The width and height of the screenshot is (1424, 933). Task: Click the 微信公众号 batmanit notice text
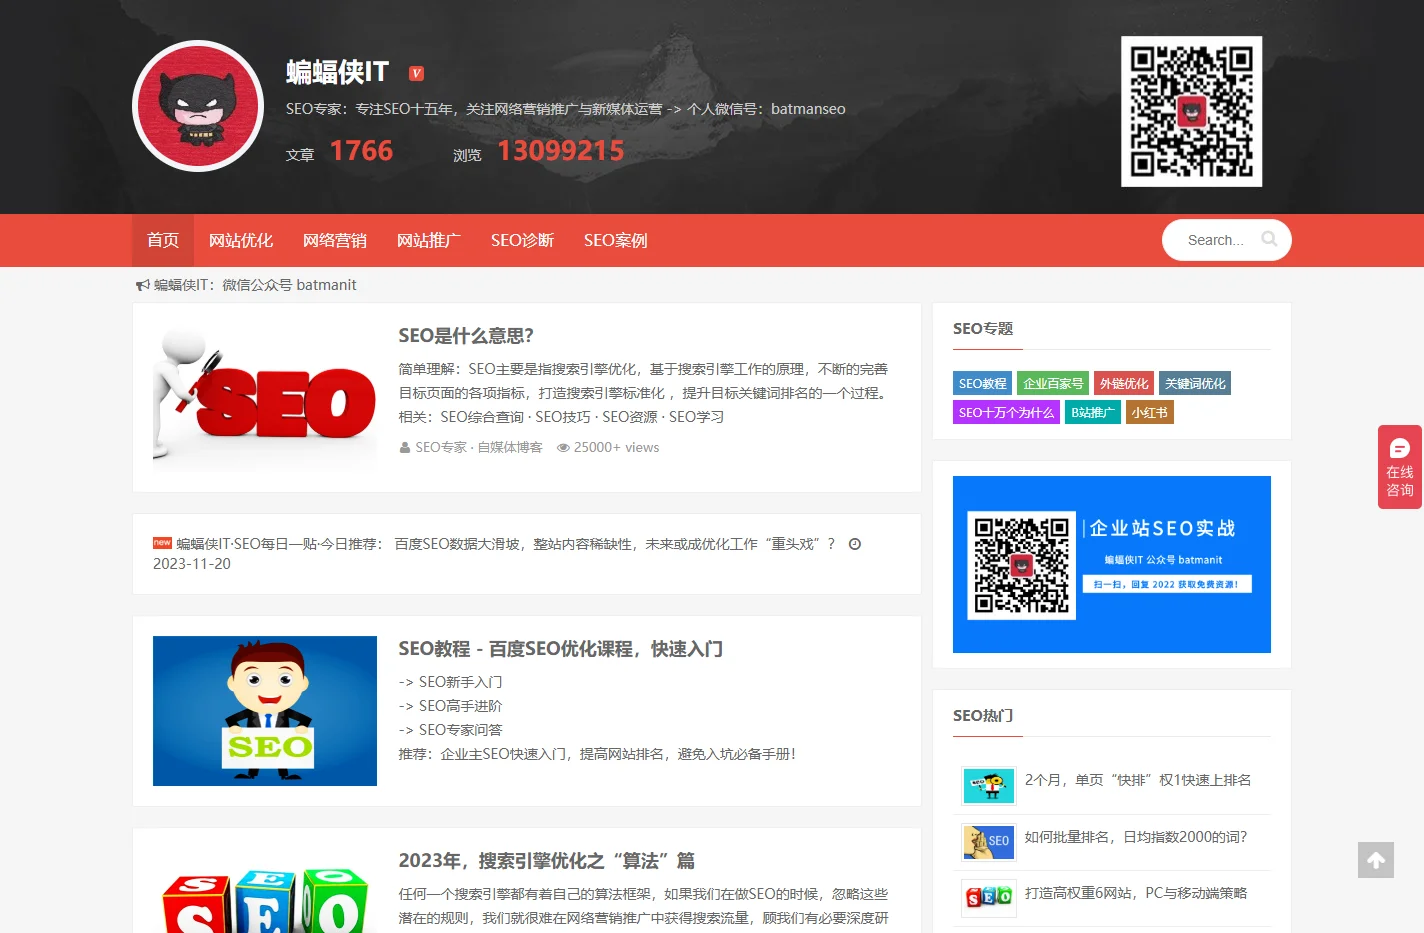pyautogui.click(x=289, y=285)
